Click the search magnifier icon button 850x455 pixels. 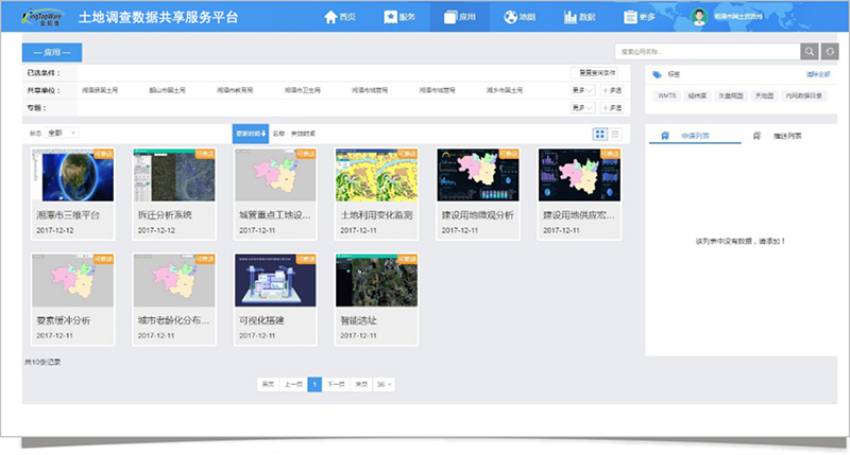click(809, 52)
